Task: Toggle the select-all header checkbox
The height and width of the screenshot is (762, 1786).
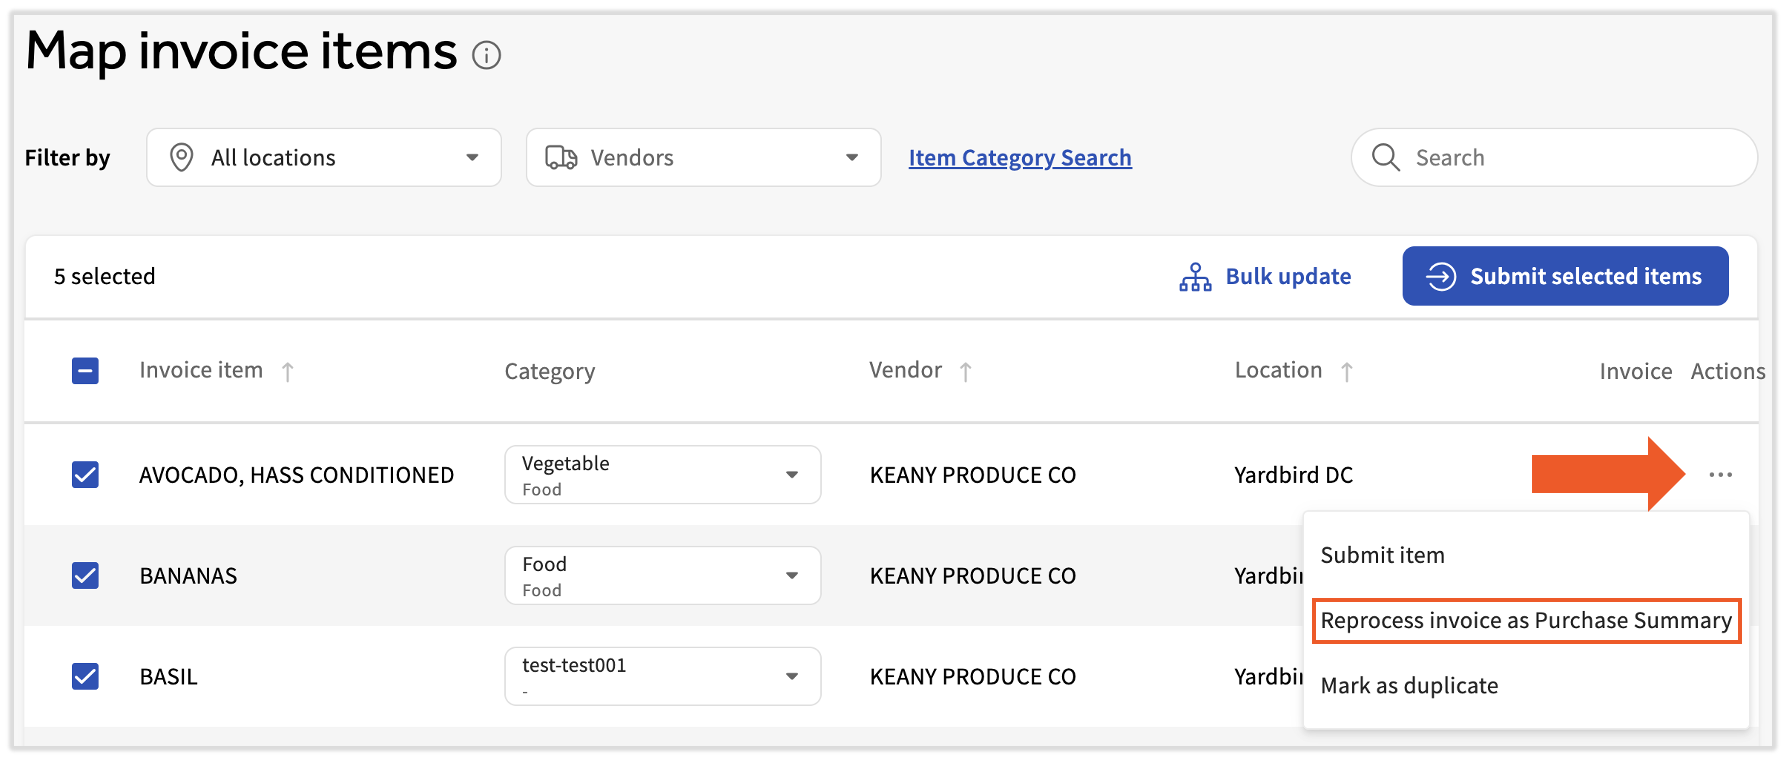Action: (x=86, y=372)
